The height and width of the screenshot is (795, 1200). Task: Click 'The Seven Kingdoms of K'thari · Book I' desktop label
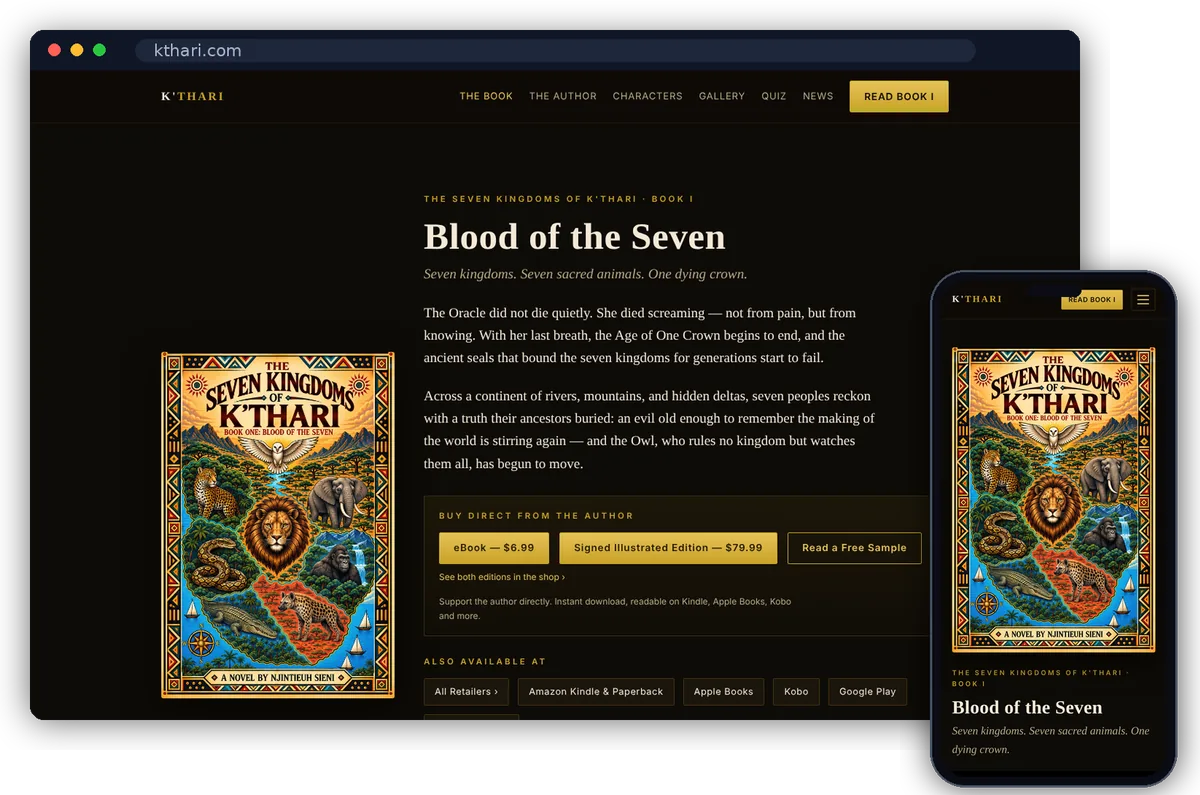pyautogui.click(x=559, y=199)
